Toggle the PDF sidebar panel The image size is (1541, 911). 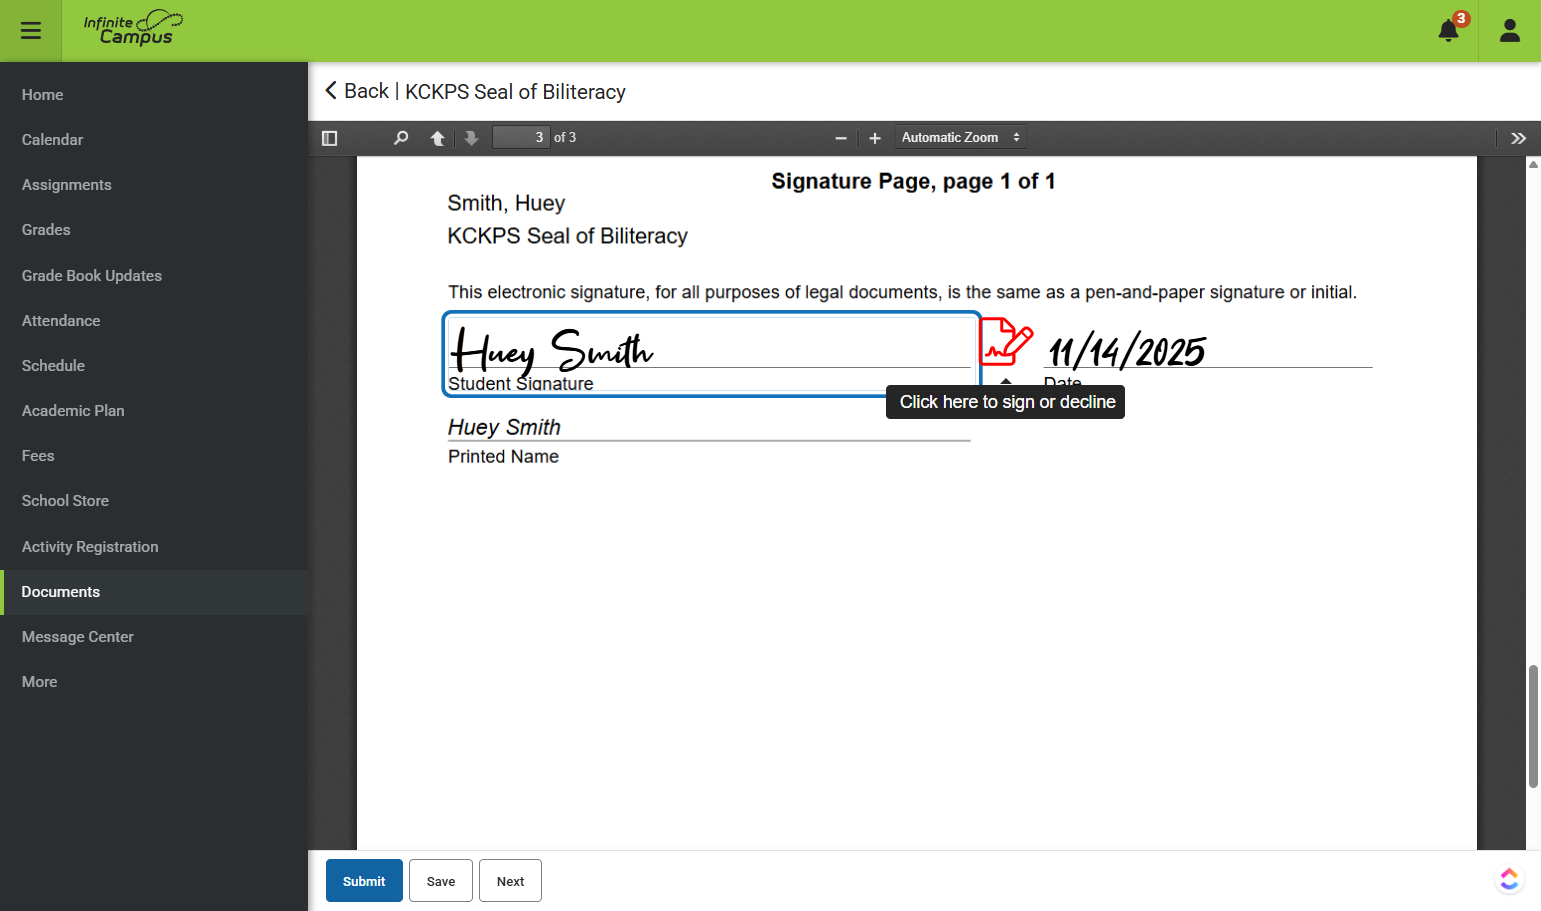tap(330, 138)
